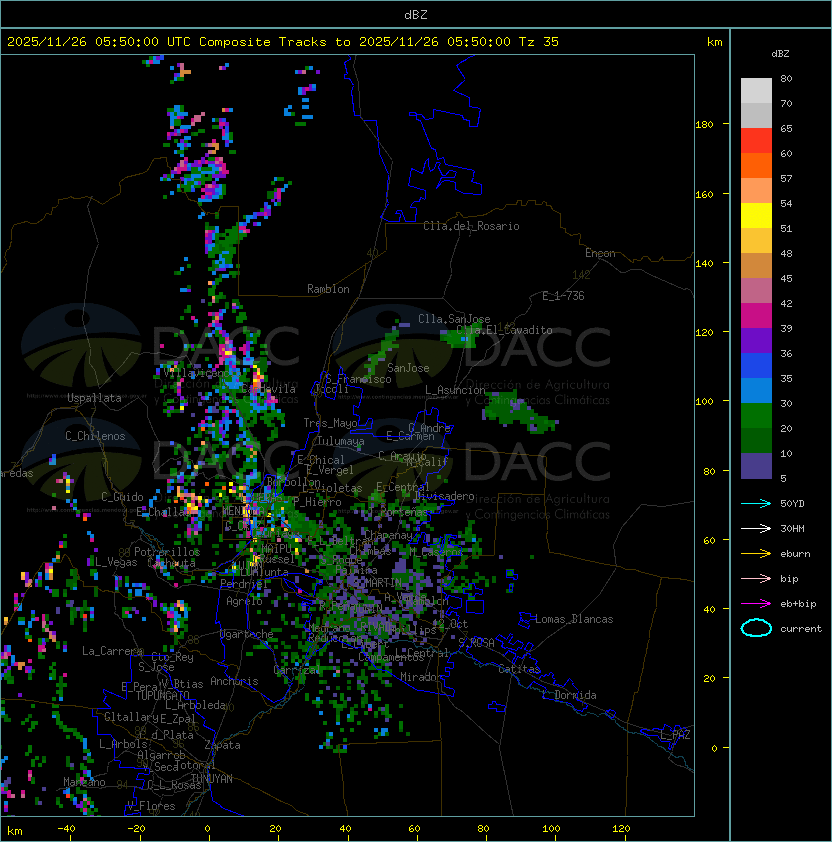Pick the light blue 30 dBZ swatch
This screenshot has height=842, width=832.
click(756, 391)
